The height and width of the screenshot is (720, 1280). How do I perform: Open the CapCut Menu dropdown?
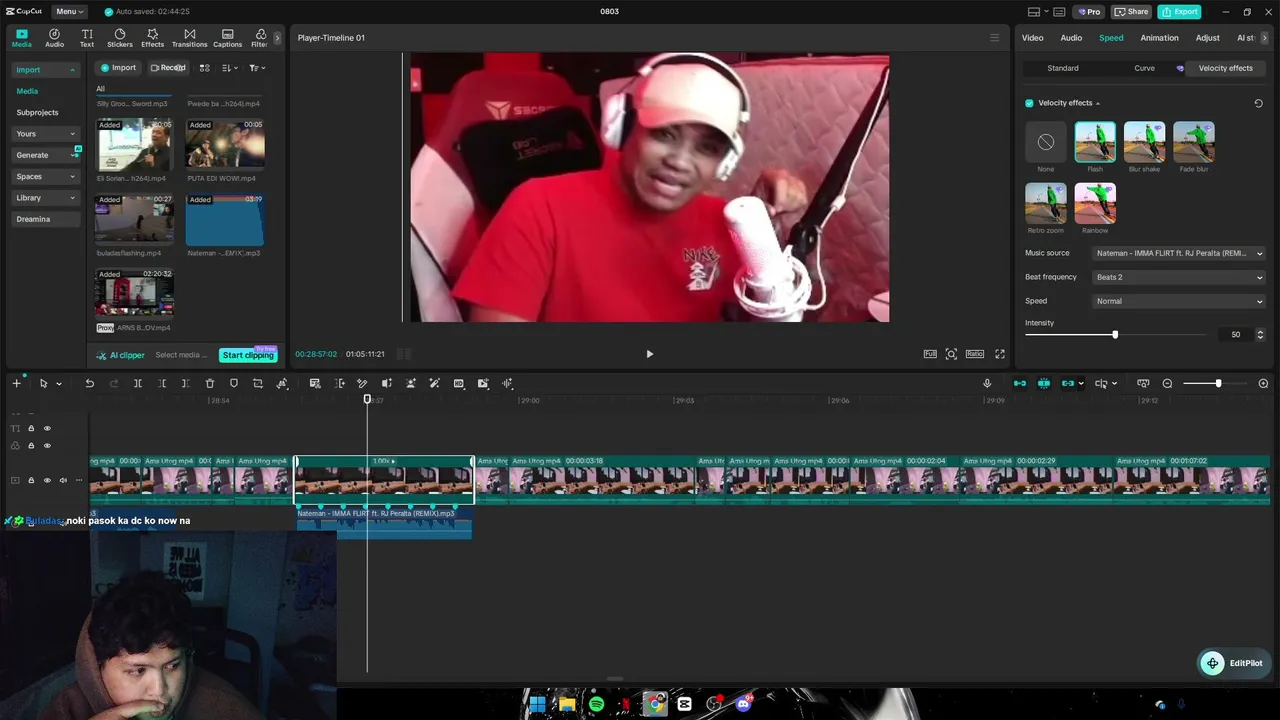[70, 12]
